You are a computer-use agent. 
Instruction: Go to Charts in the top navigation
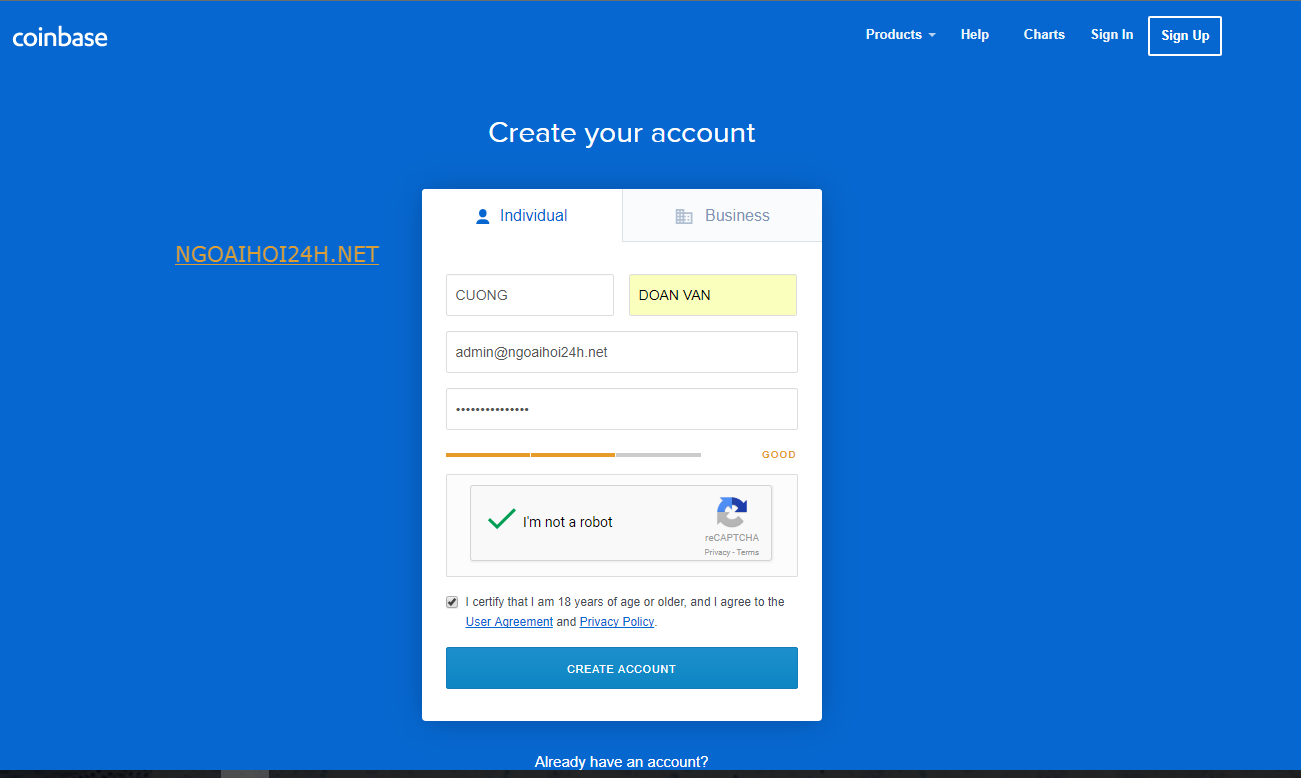[x=1044, y=35]
